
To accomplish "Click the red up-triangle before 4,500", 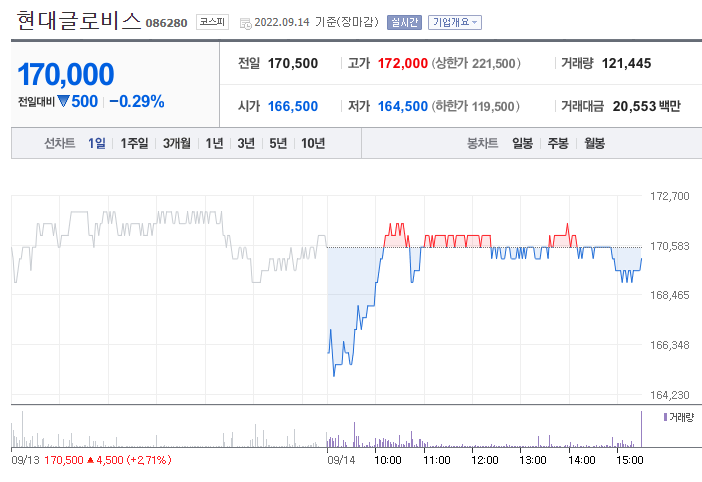I will click(90, 460).
